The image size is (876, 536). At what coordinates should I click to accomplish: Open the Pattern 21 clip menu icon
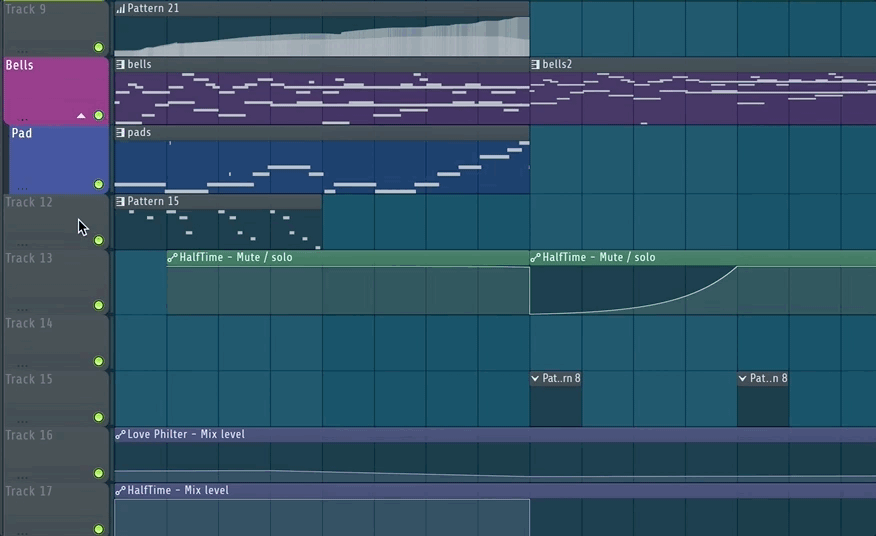coord(120,8)
